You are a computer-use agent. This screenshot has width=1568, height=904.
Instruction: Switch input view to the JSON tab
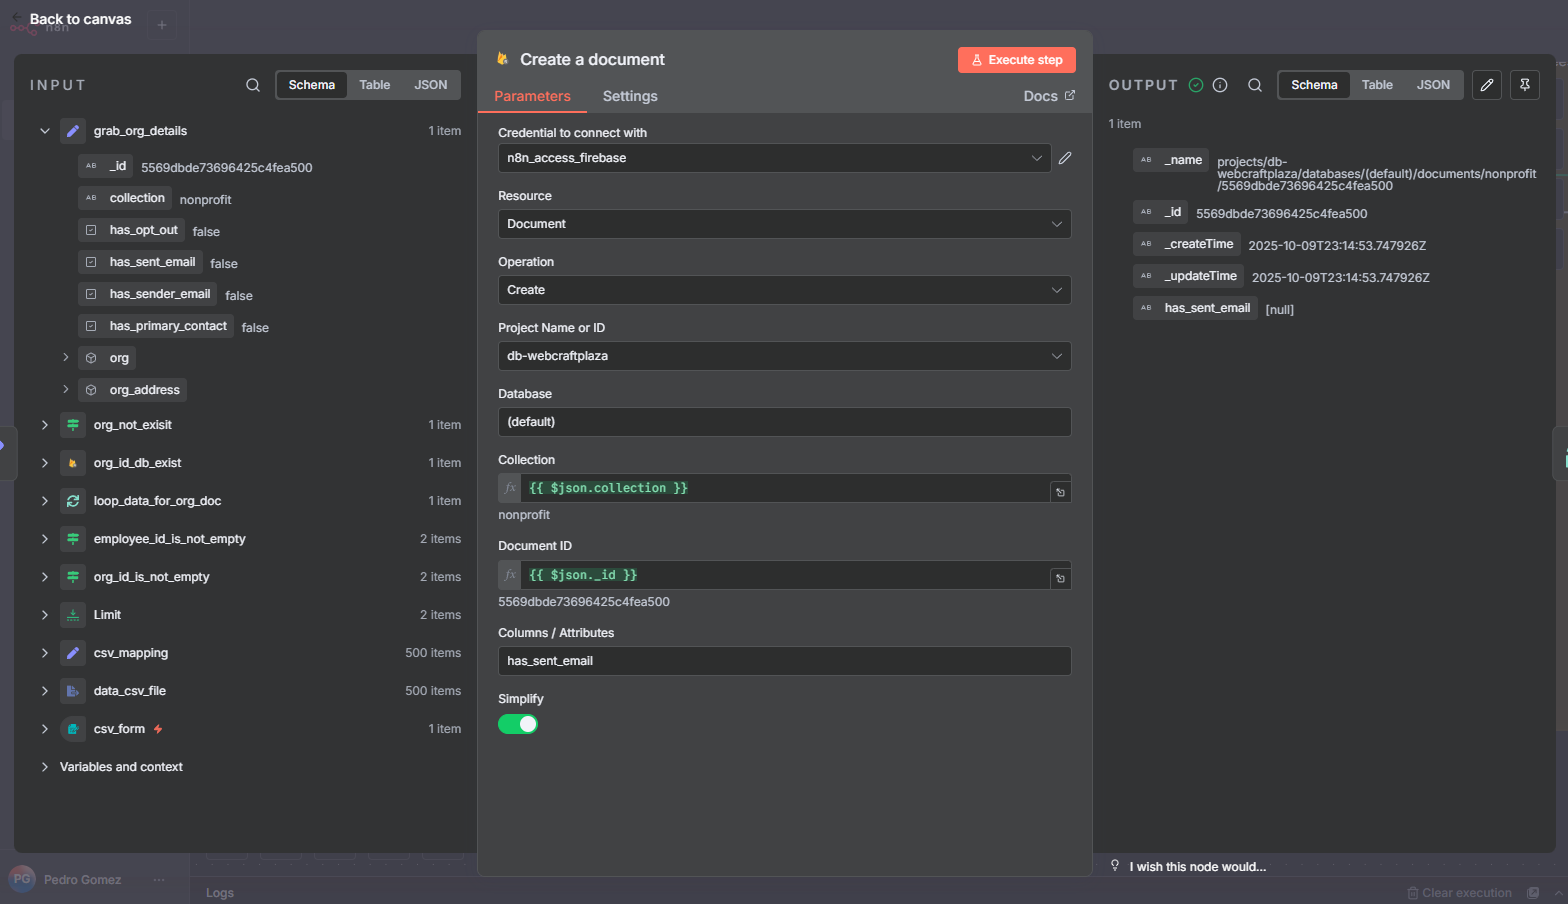pyautogui.click(x=431, y=85)
